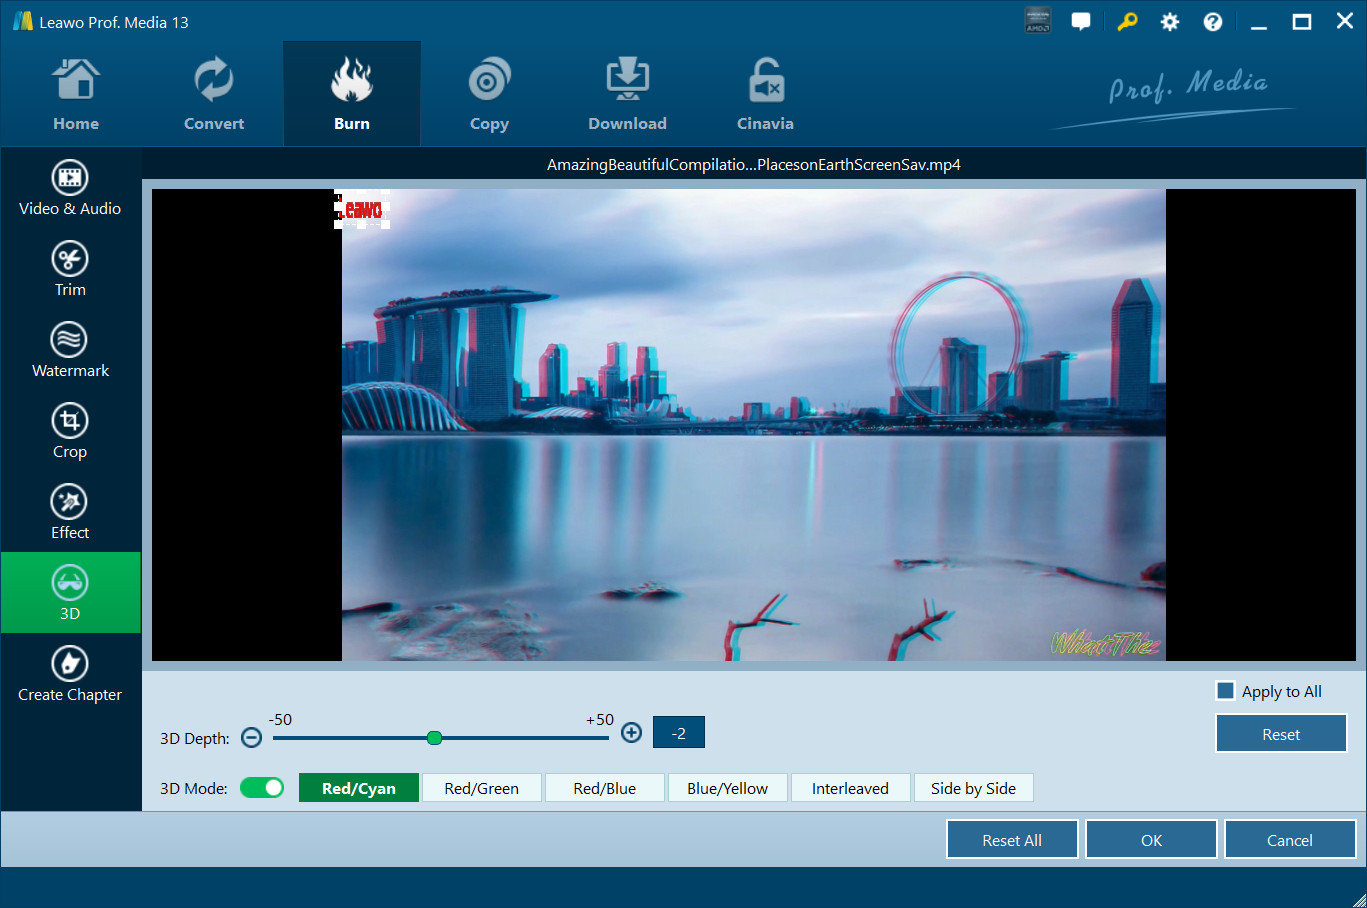This screenshot has width=1367, height=908.
Task: Switch to the Download tab
Action: tap(627, 95)
